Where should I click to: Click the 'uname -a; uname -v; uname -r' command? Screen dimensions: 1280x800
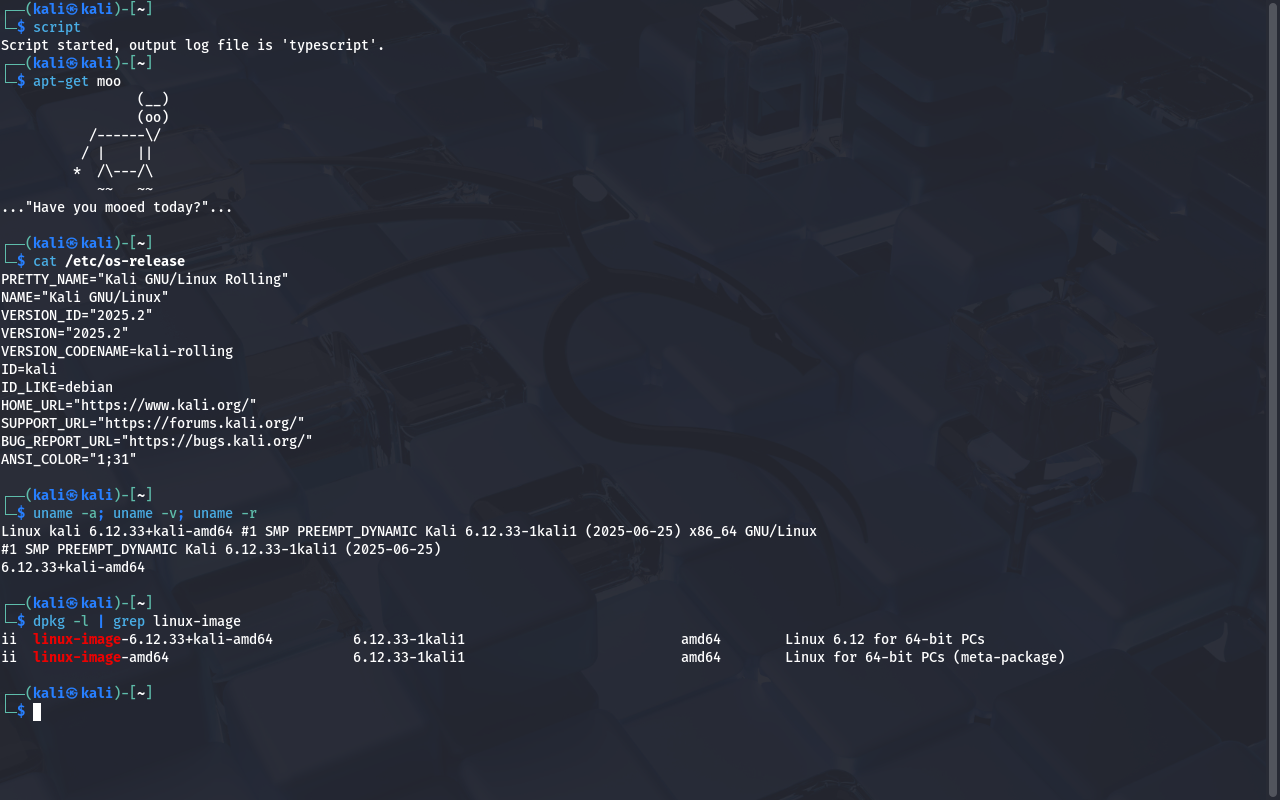(145, 513)
